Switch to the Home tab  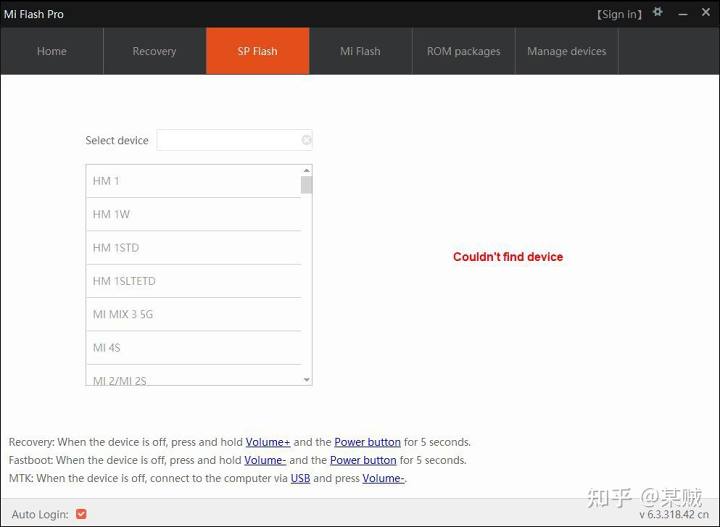(52, 51)
